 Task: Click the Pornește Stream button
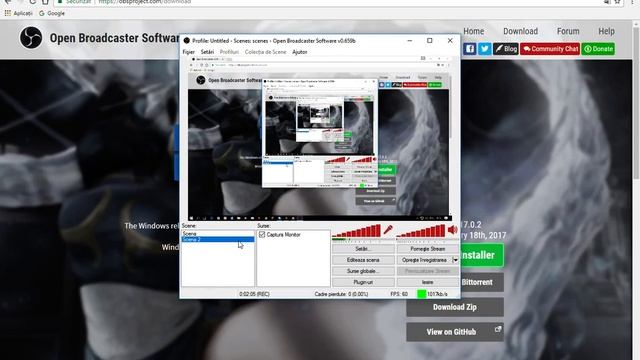[x=428, y=249]
